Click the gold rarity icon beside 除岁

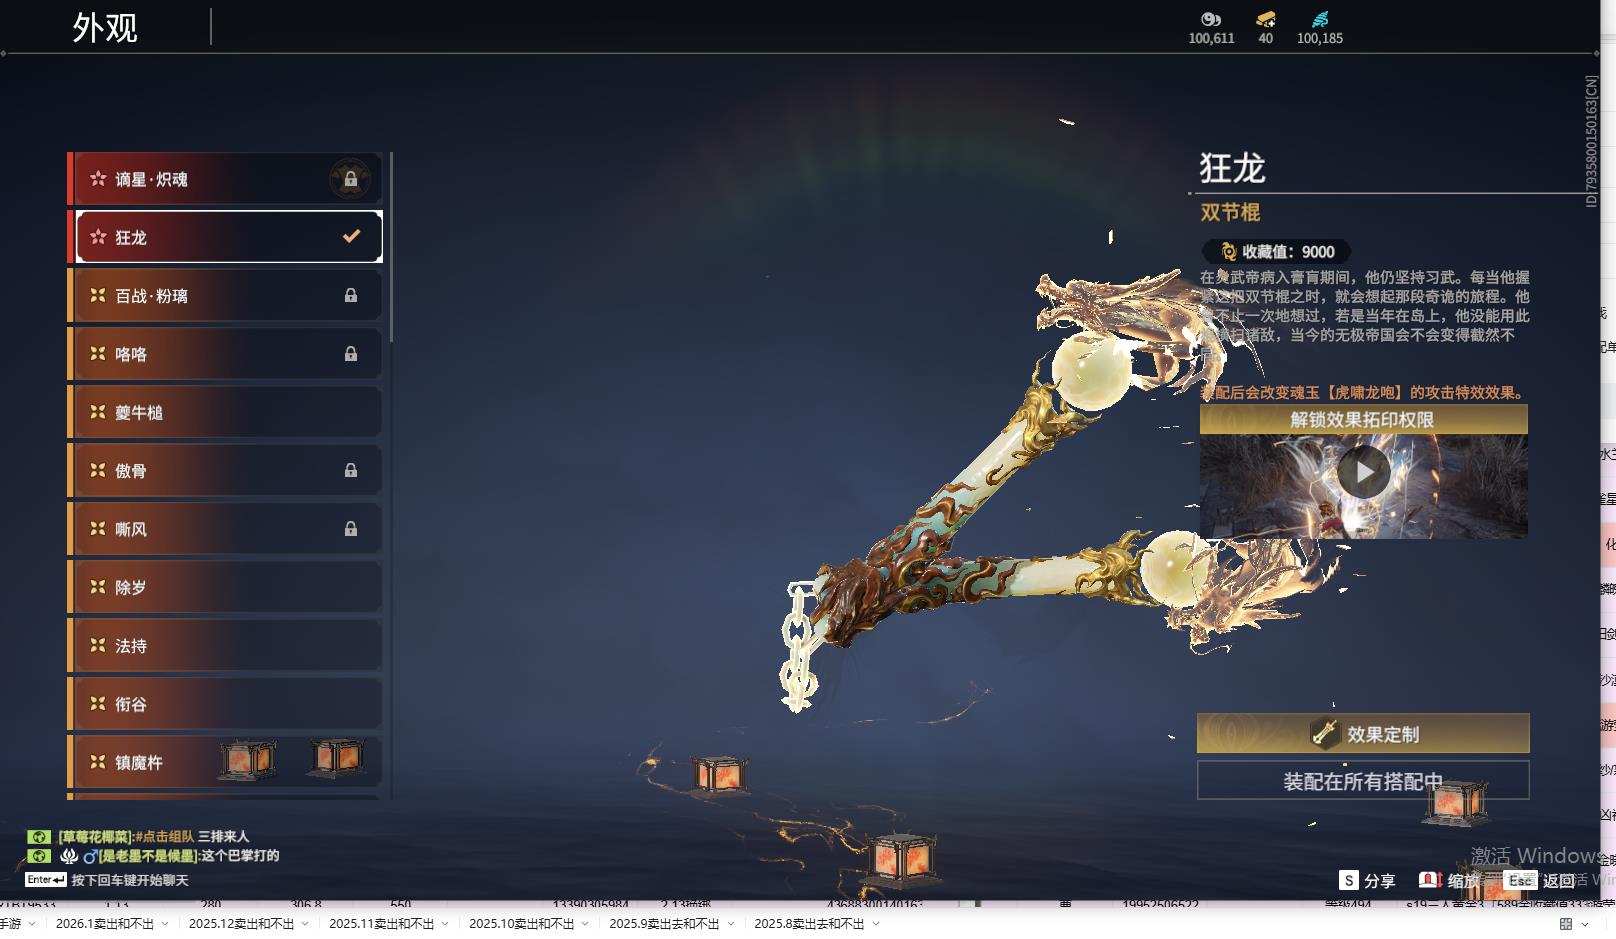98,586
